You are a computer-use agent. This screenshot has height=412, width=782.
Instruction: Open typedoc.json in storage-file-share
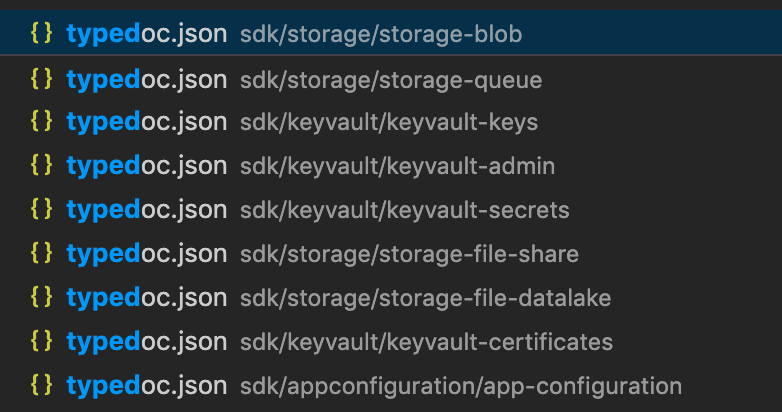coord(391,253)
